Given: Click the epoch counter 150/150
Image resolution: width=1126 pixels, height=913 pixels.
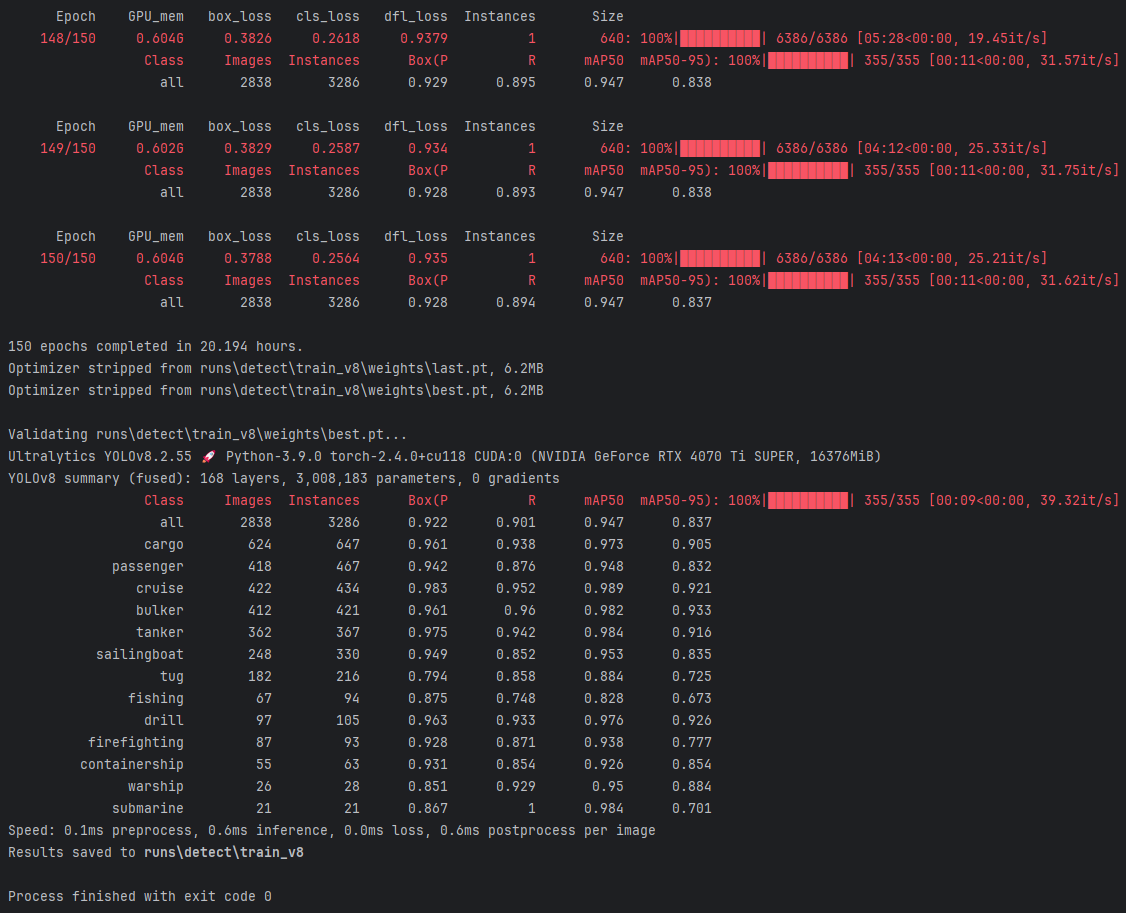Looking at the screenshot, I should coord(68,258).
